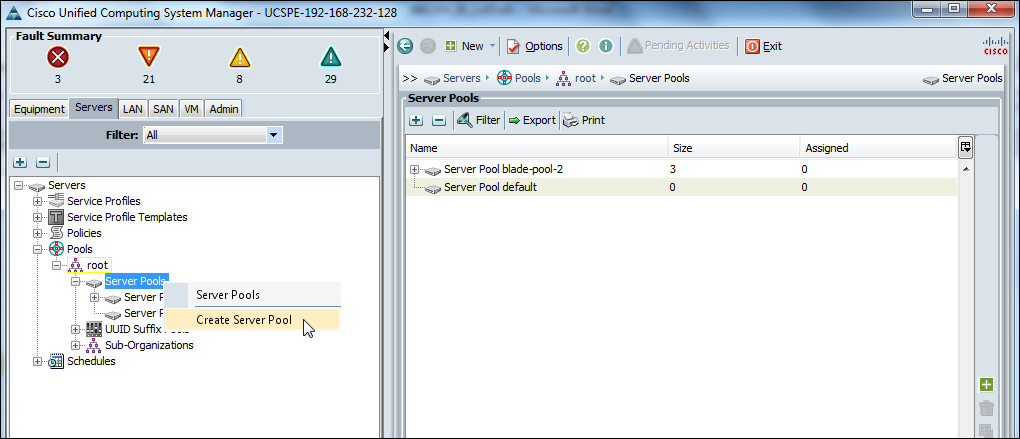Open the Options toolbar item
The height and width of the screenshot is (439, 1020).
(x=534, y=46)
